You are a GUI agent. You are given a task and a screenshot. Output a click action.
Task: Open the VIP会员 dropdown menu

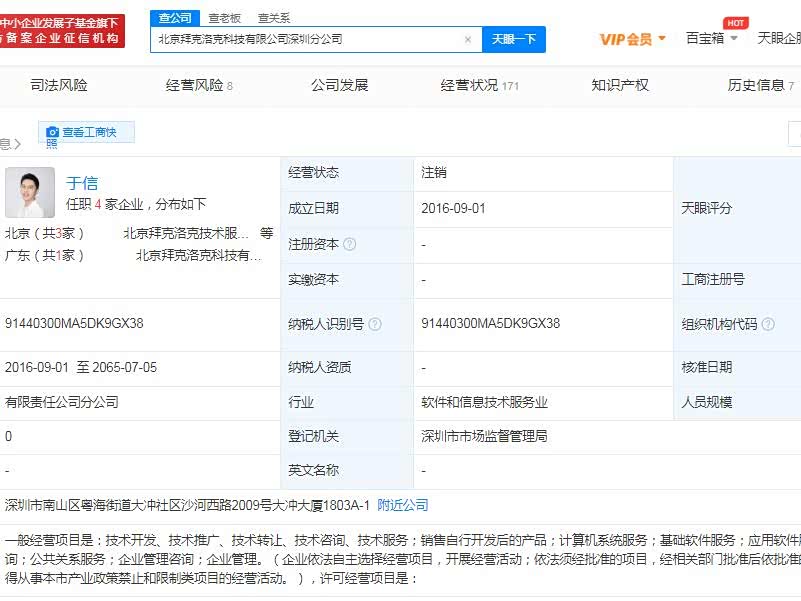632,39
